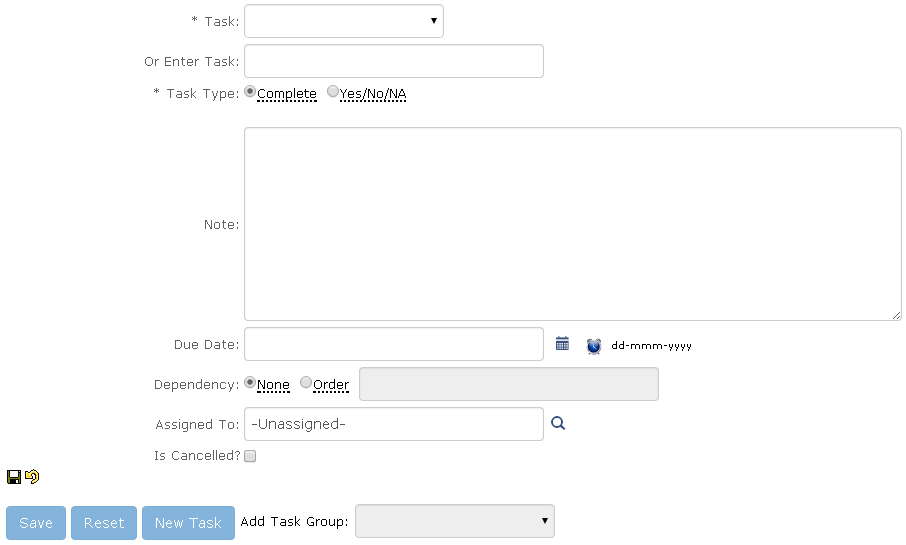
Task: Focus the Or Enter Task text field
Action: click(x=393, y=61)
